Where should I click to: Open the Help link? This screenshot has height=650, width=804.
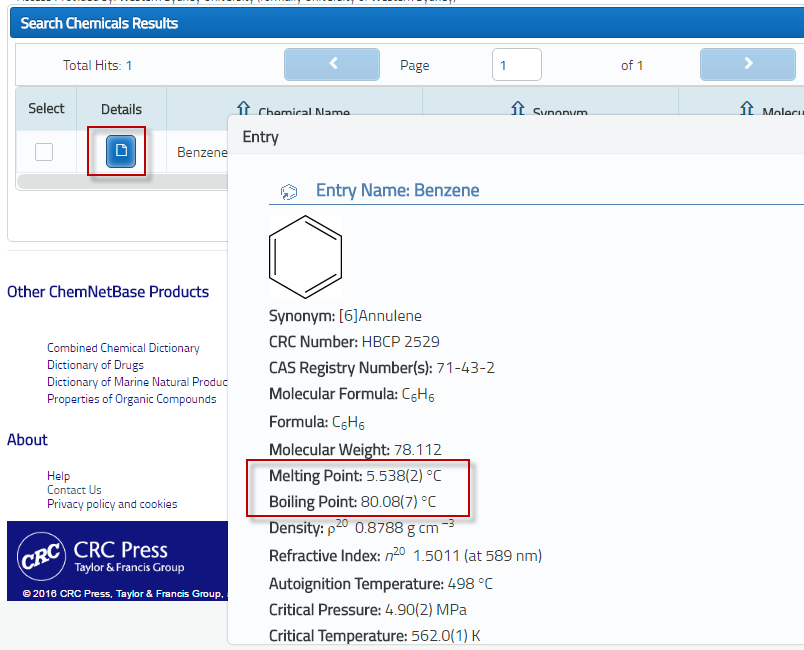58,476
